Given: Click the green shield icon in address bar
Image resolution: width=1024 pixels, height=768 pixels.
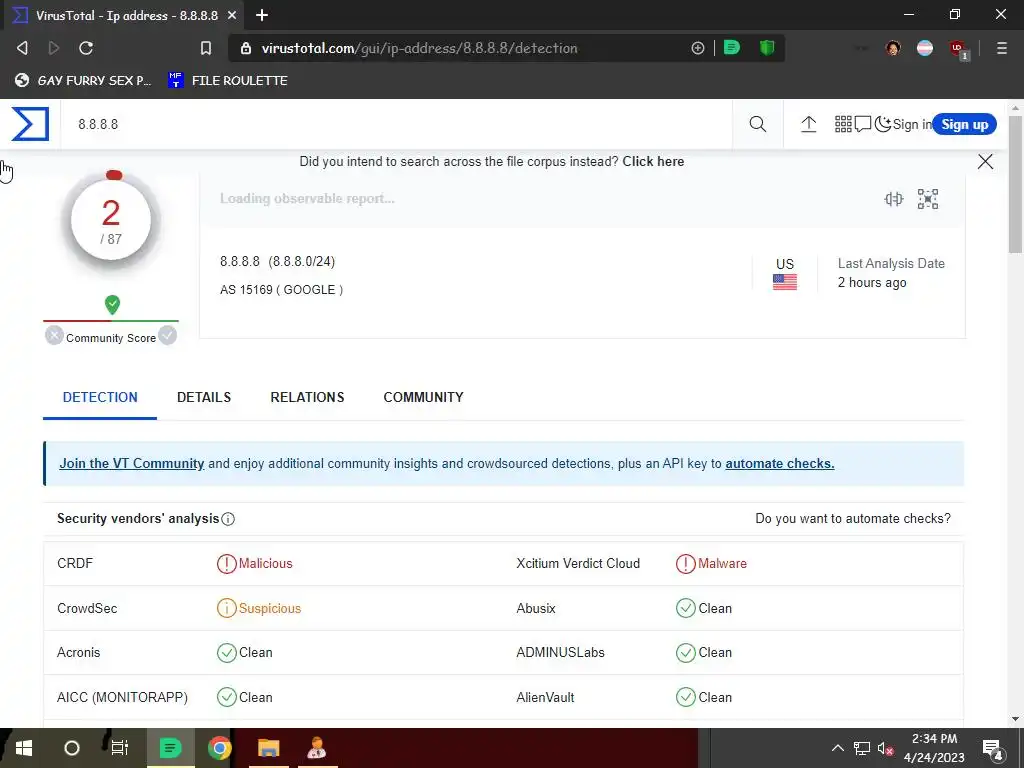Looking at the screenshot, I should pyautogui.click(x=767, y=48).
